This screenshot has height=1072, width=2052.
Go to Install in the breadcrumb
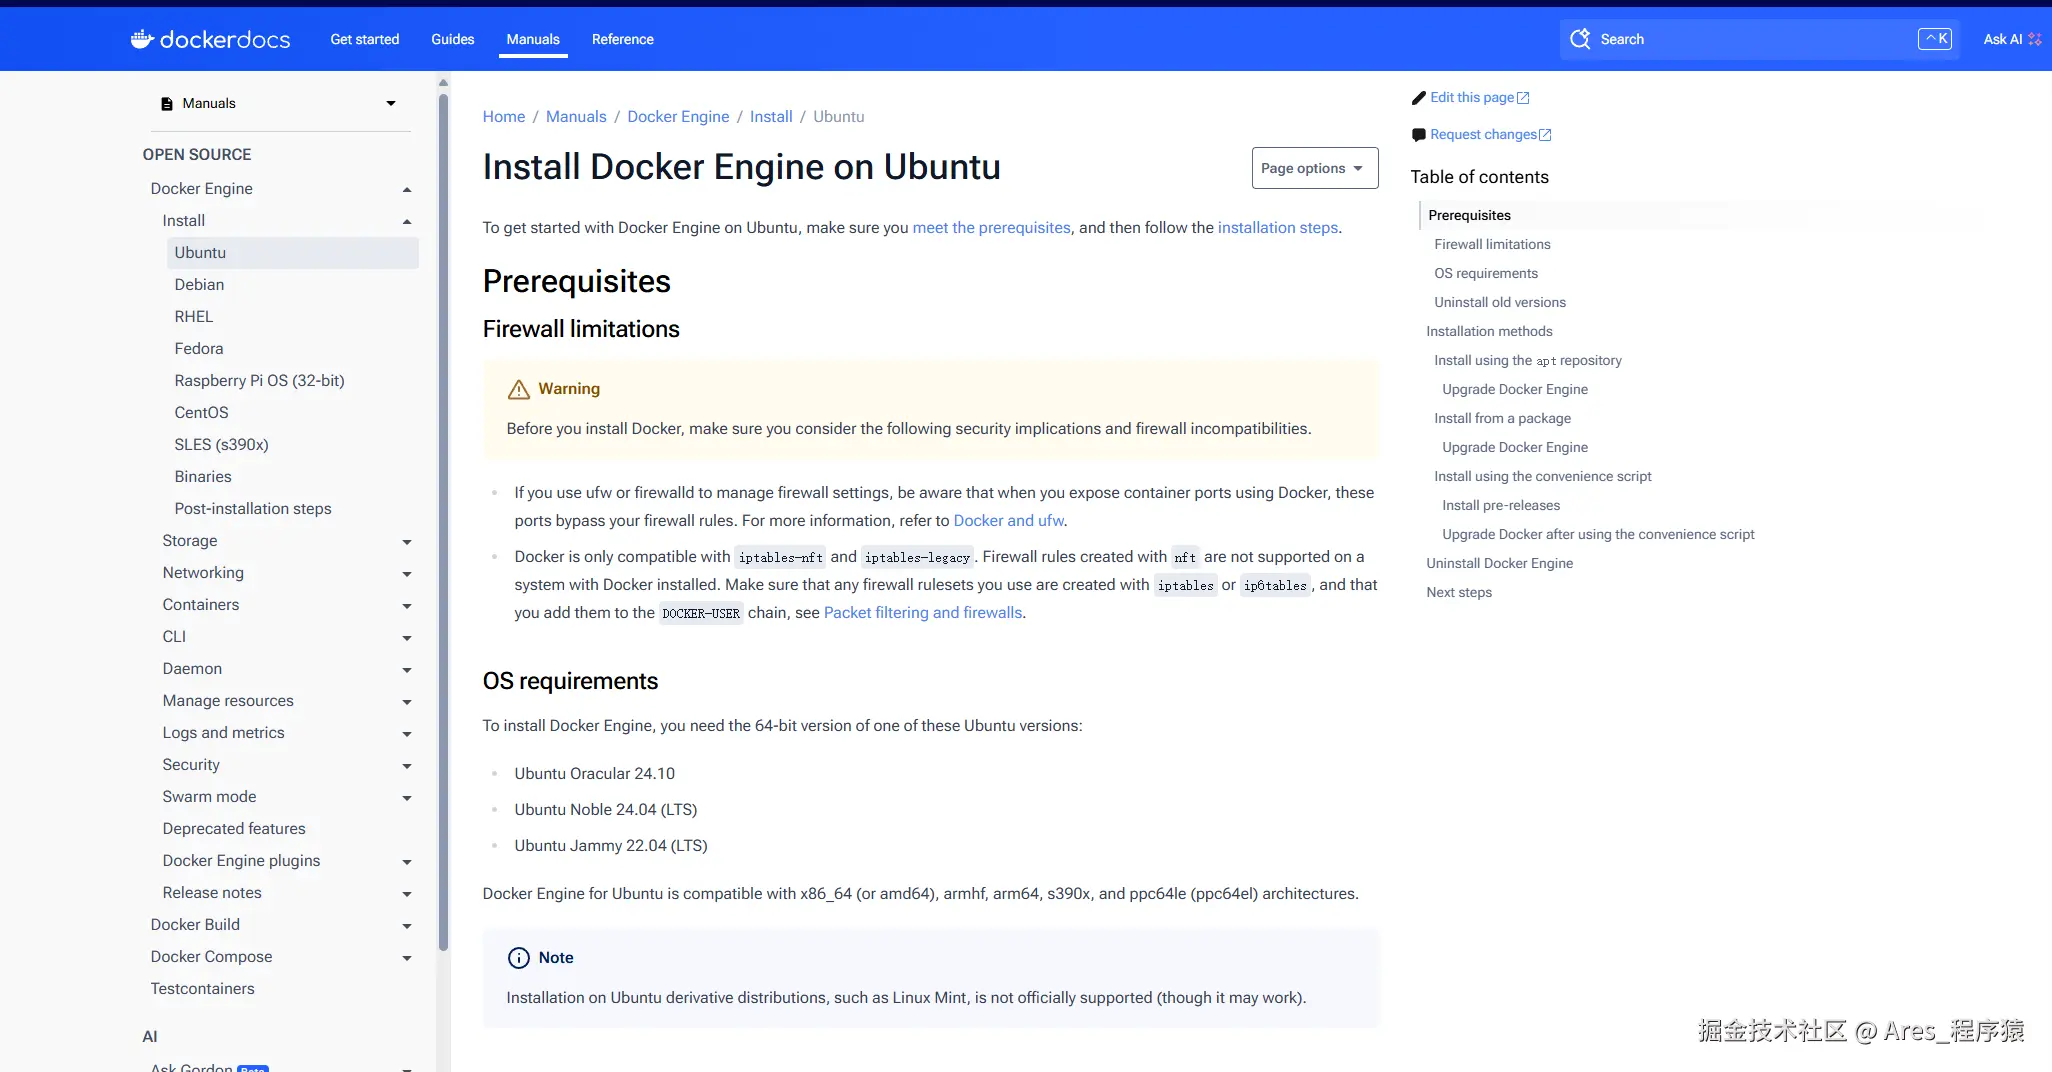click(771, 117)
